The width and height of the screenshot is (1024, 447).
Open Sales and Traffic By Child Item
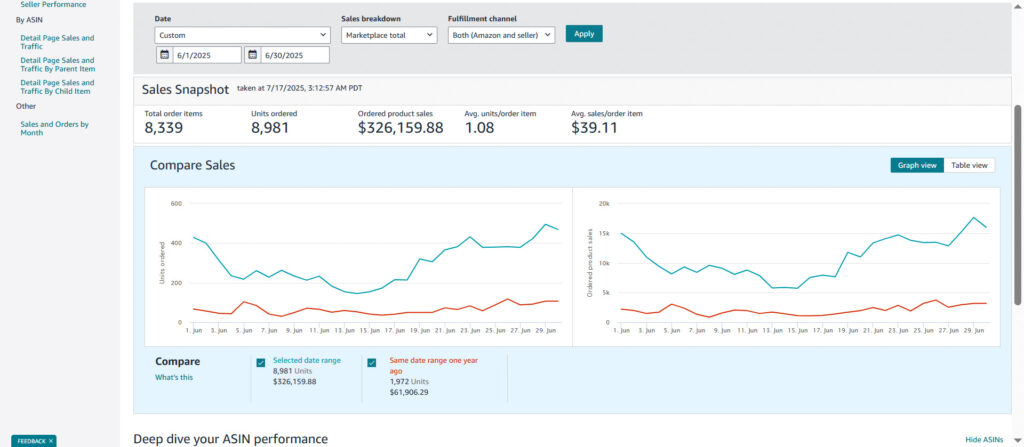pos(57,87)
